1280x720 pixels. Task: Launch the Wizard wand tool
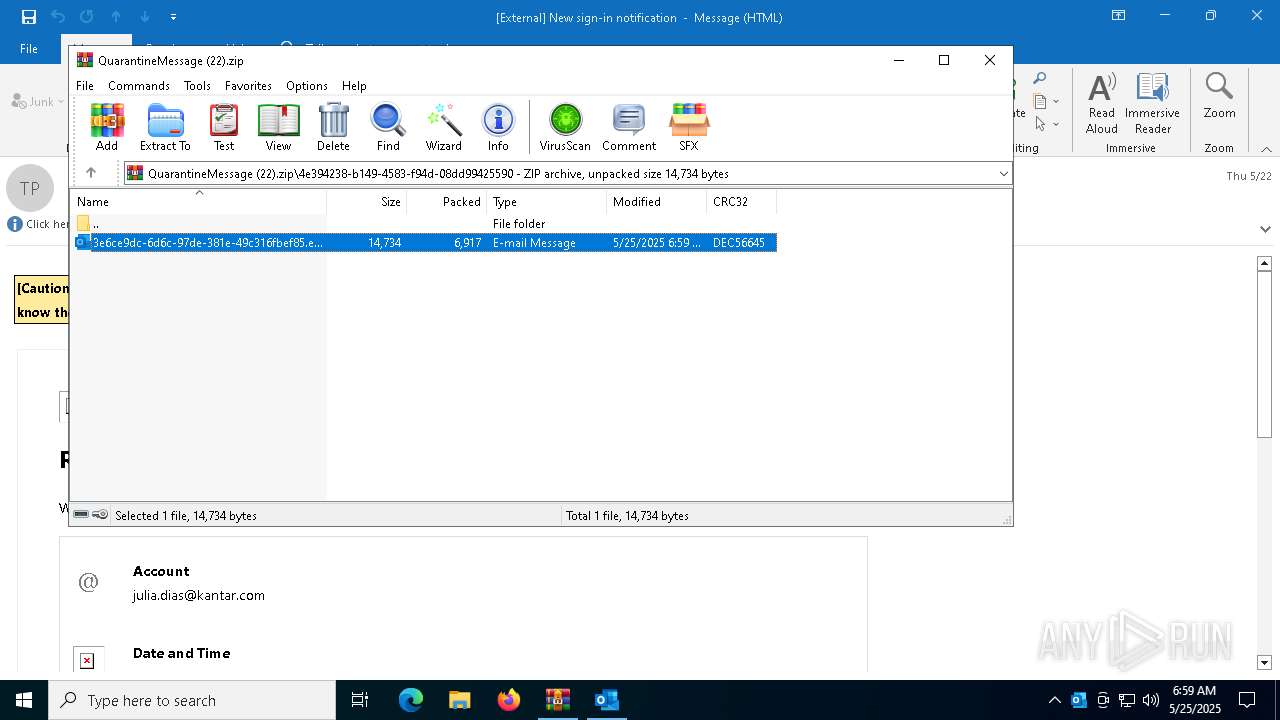[444, 127]
